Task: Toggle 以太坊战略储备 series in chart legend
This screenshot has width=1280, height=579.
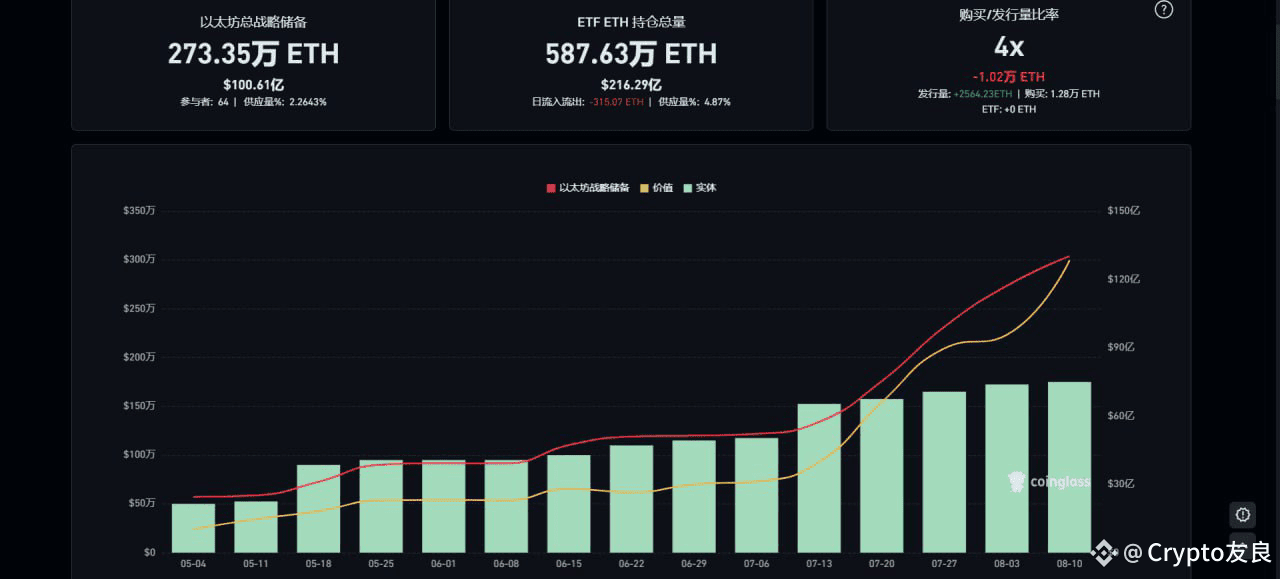Action: click(588, 188)
